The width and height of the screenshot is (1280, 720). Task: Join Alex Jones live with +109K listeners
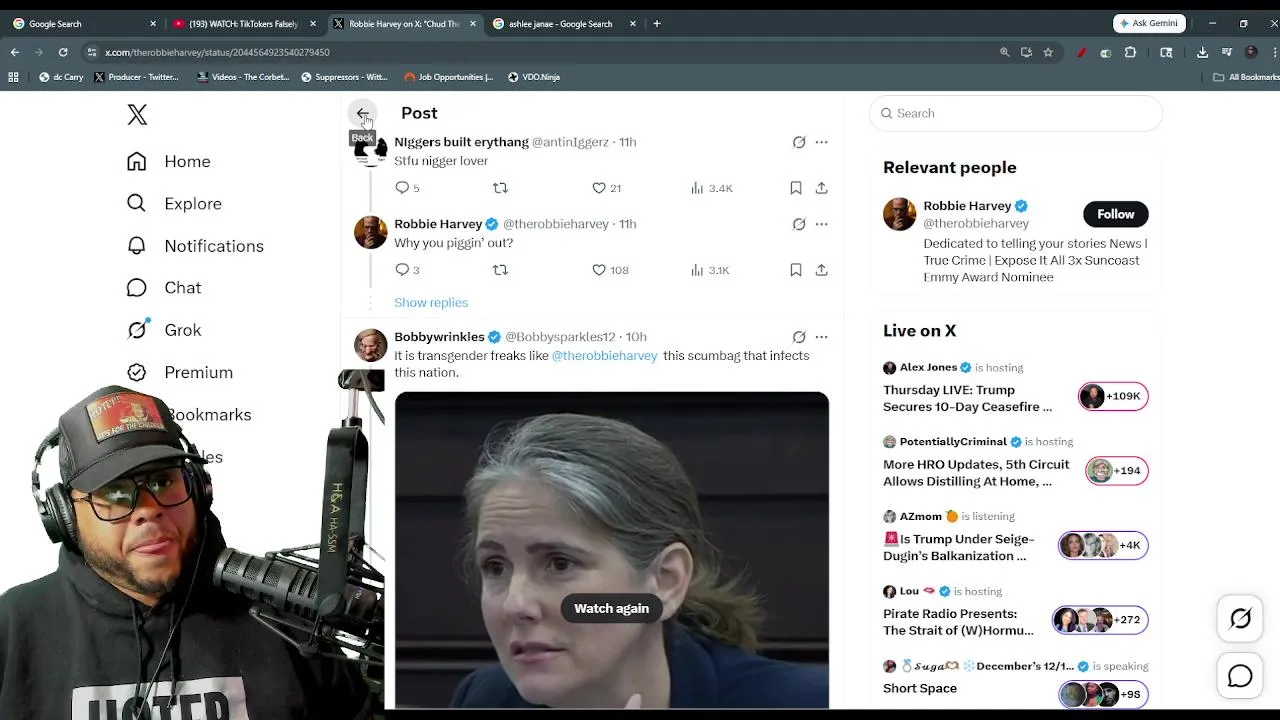[1113, 396]
